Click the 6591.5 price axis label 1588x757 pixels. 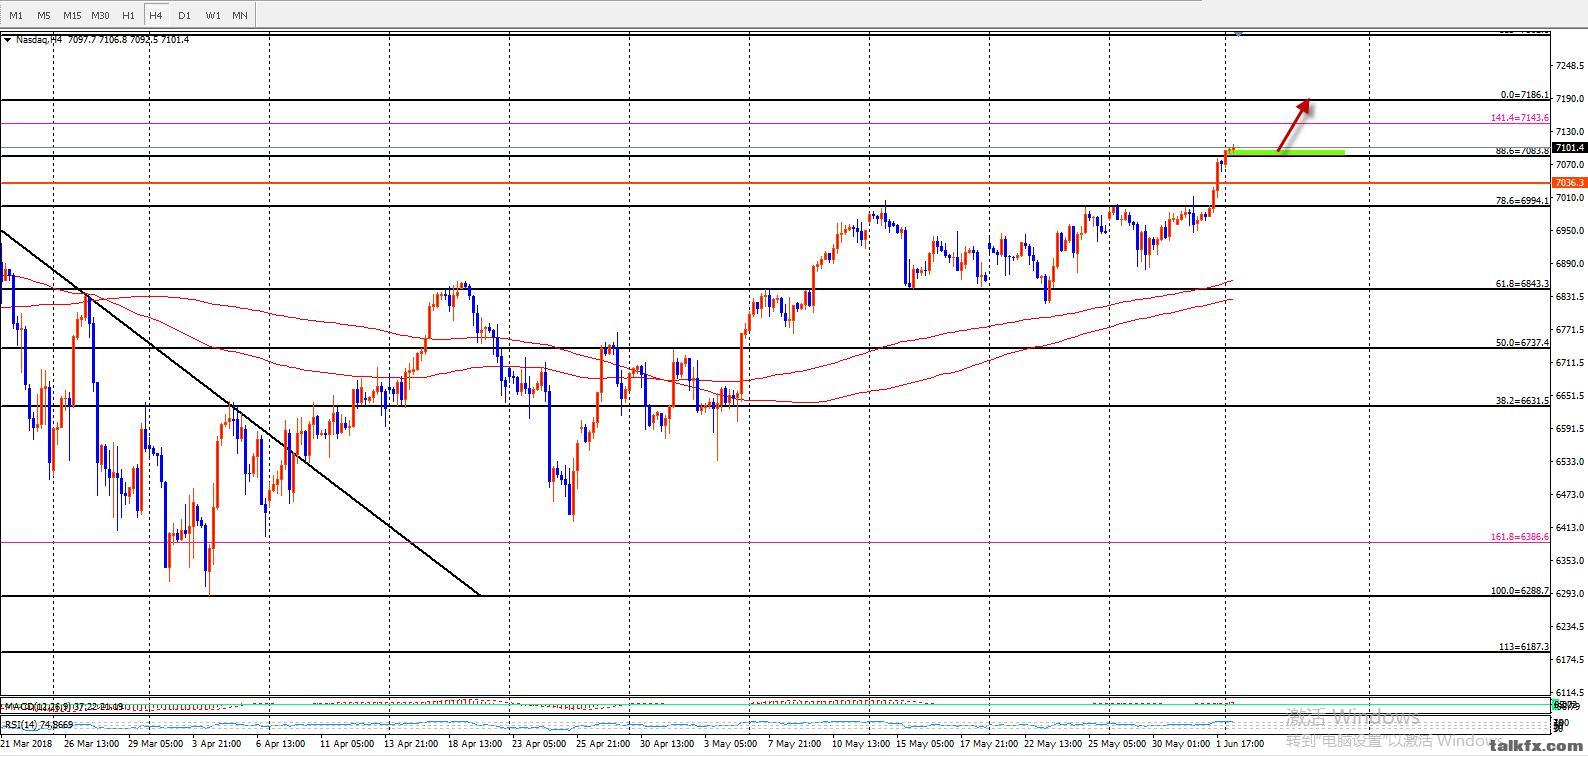tap(1569, 429)
